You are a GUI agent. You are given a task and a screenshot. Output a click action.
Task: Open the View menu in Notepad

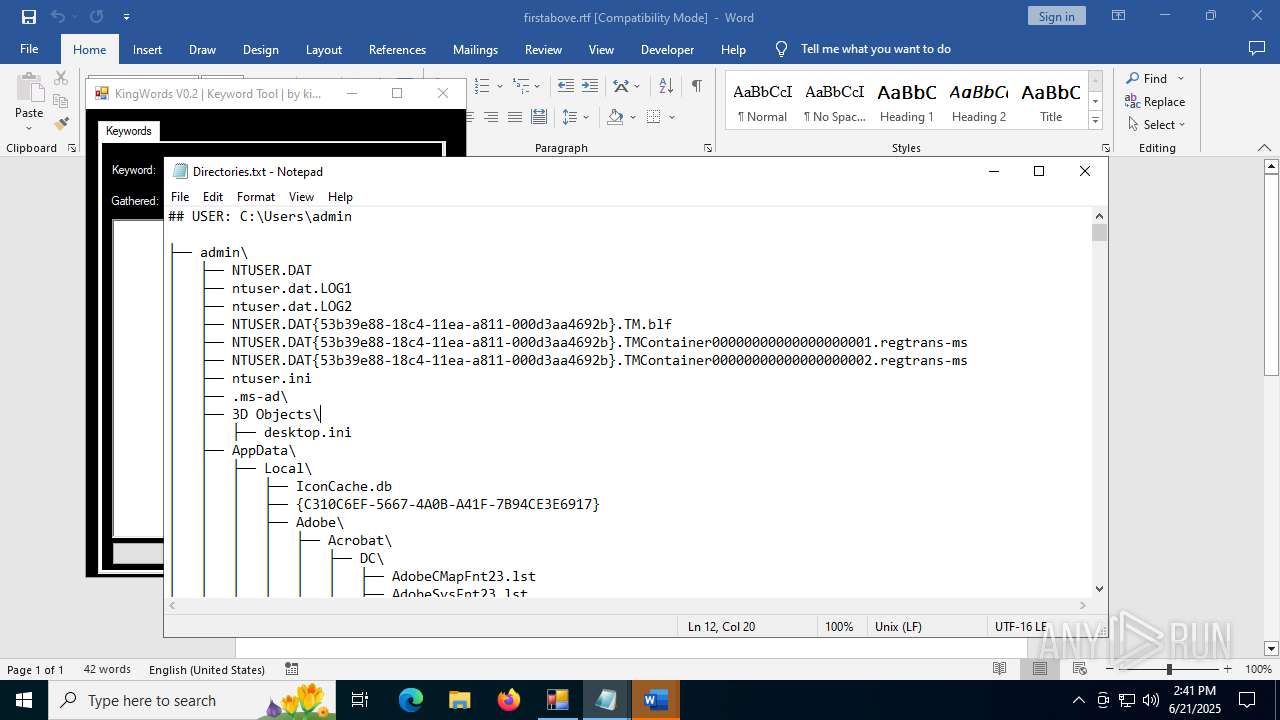[x=301, y=197]
